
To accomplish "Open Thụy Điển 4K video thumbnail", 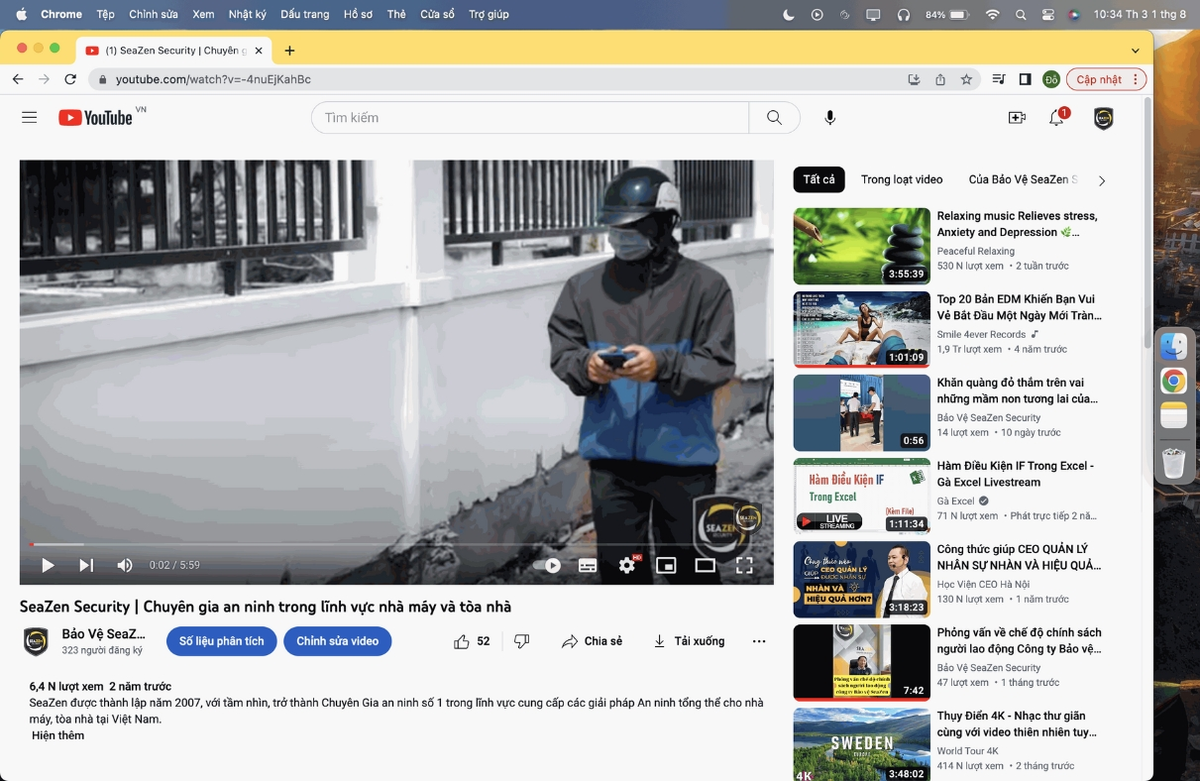I will pos(862,744).
